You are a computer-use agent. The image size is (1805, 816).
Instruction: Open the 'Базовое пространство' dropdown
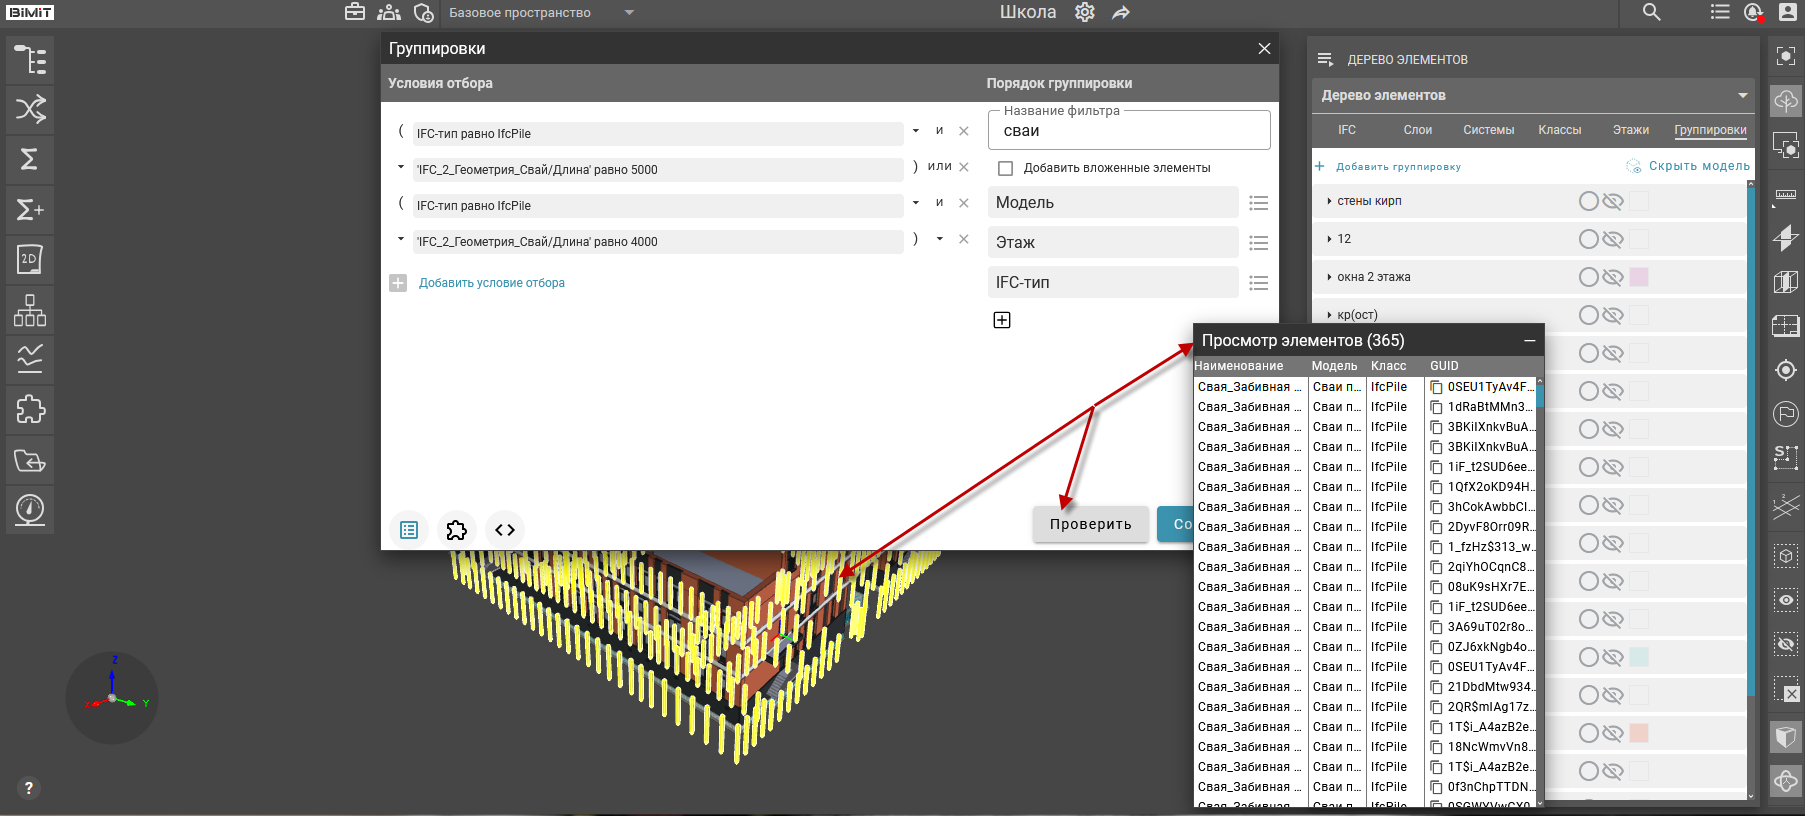pos(629,13)
